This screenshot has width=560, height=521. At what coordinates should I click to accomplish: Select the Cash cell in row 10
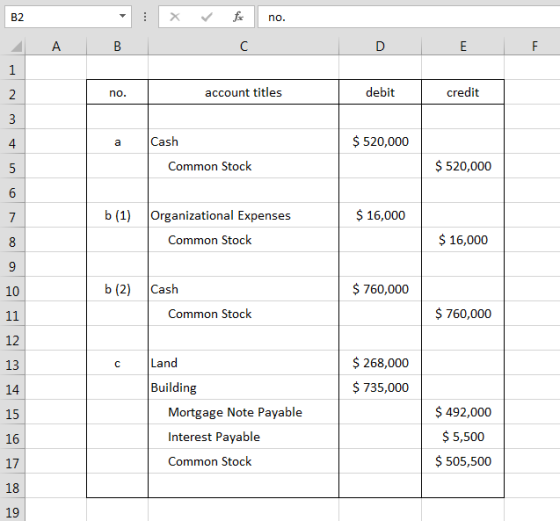point(244,289)
